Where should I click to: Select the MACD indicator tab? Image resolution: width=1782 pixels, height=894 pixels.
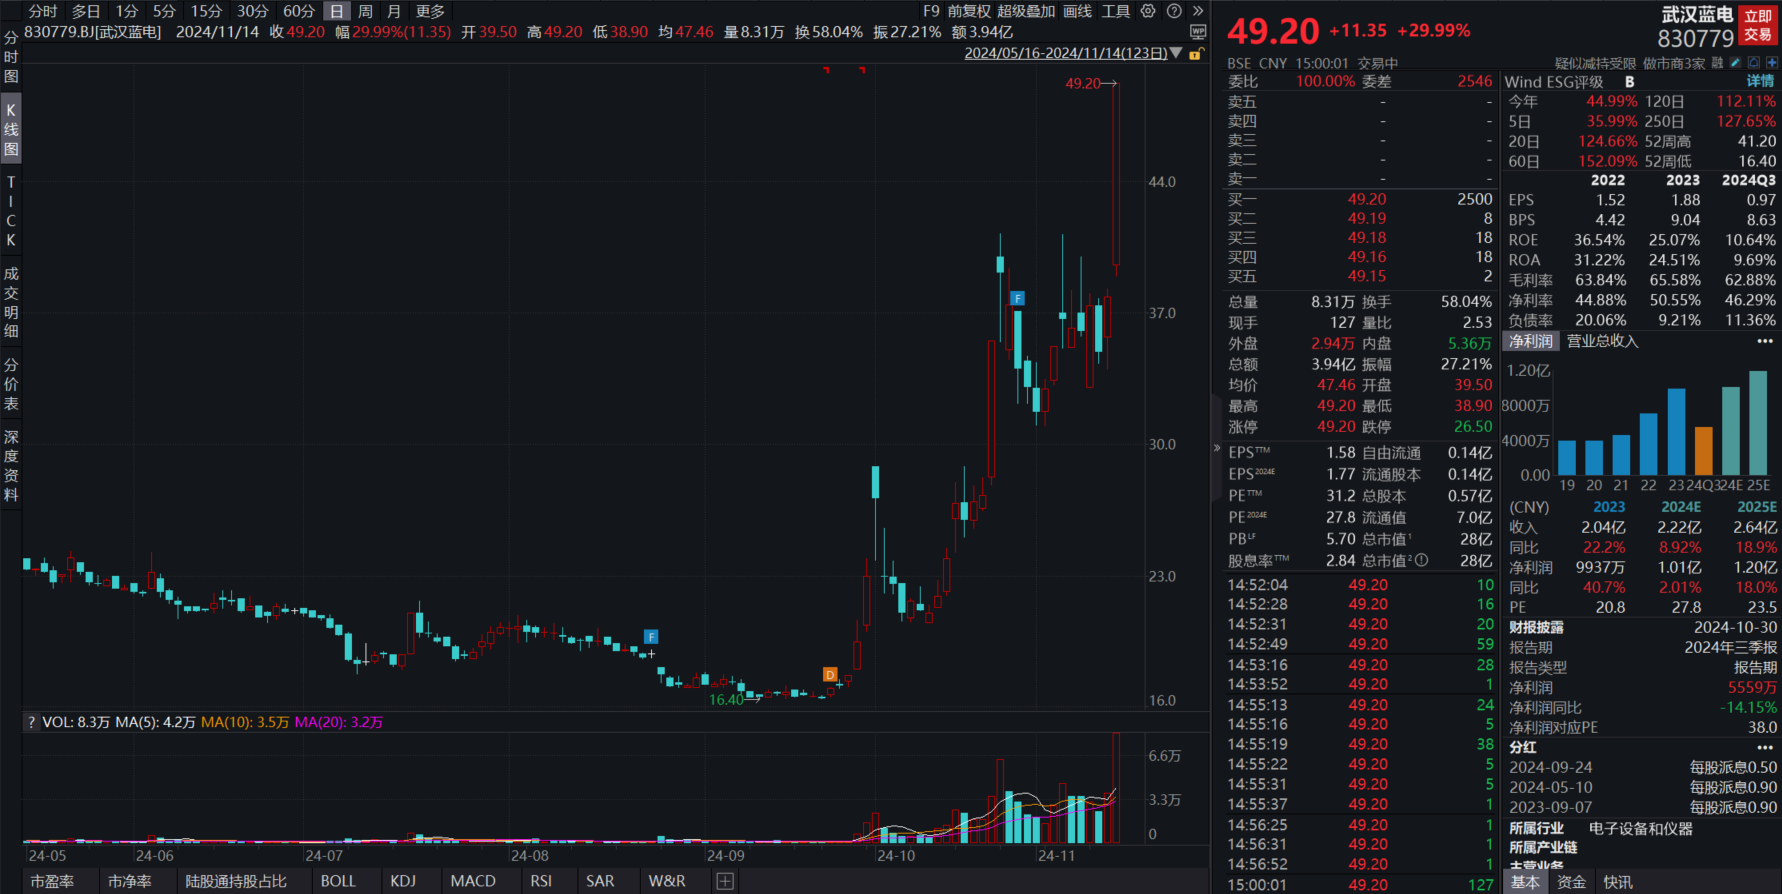pos(472,881)
